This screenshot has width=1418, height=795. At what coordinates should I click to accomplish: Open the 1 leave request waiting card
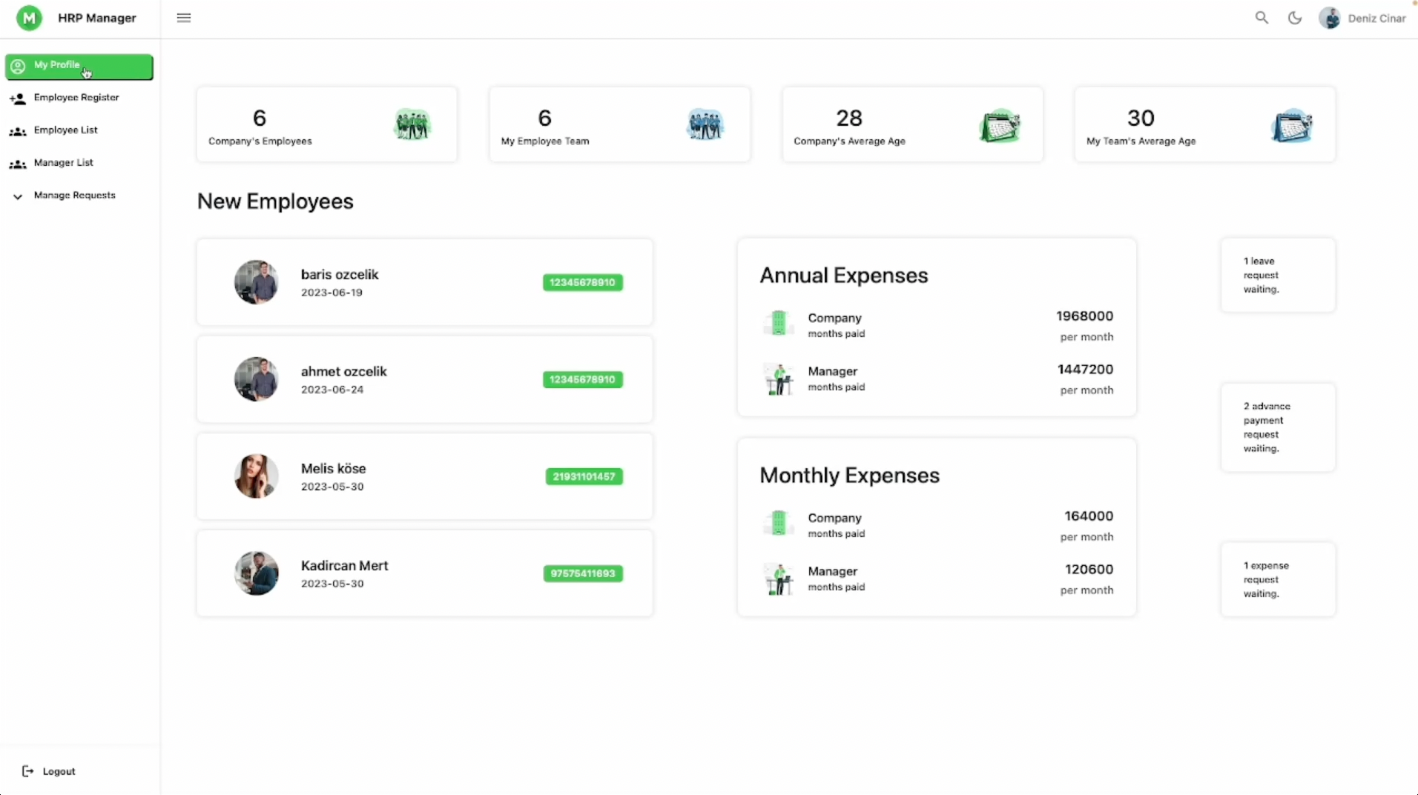point(1277,274)
